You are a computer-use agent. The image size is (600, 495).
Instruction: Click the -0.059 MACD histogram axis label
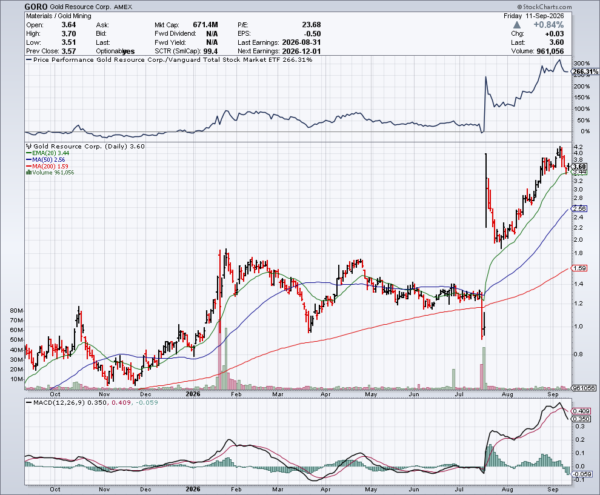click(583, 474)
